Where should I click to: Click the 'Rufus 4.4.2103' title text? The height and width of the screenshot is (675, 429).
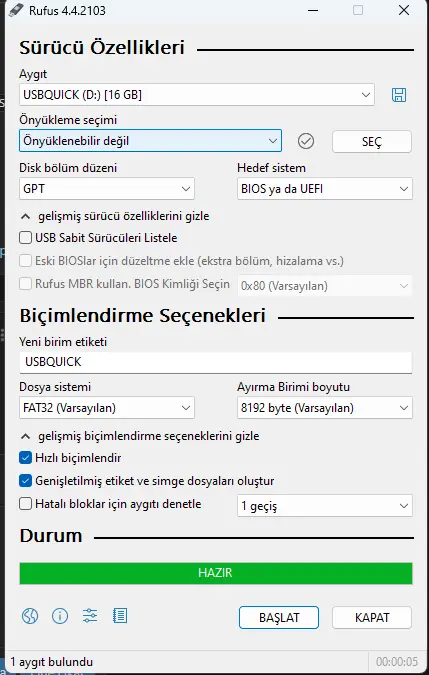click(67, 11)
